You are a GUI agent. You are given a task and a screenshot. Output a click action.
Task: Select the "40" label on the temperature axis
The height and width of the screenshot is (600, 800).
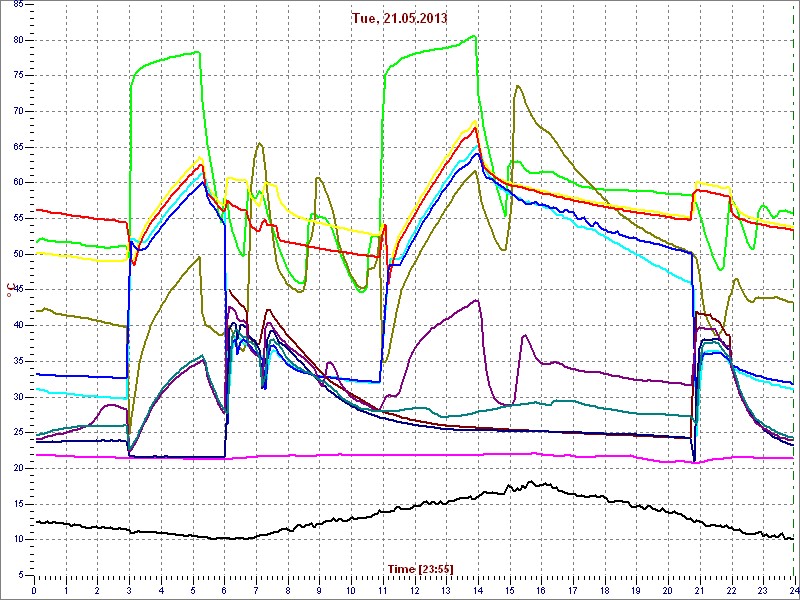click(x=16, y=326)
